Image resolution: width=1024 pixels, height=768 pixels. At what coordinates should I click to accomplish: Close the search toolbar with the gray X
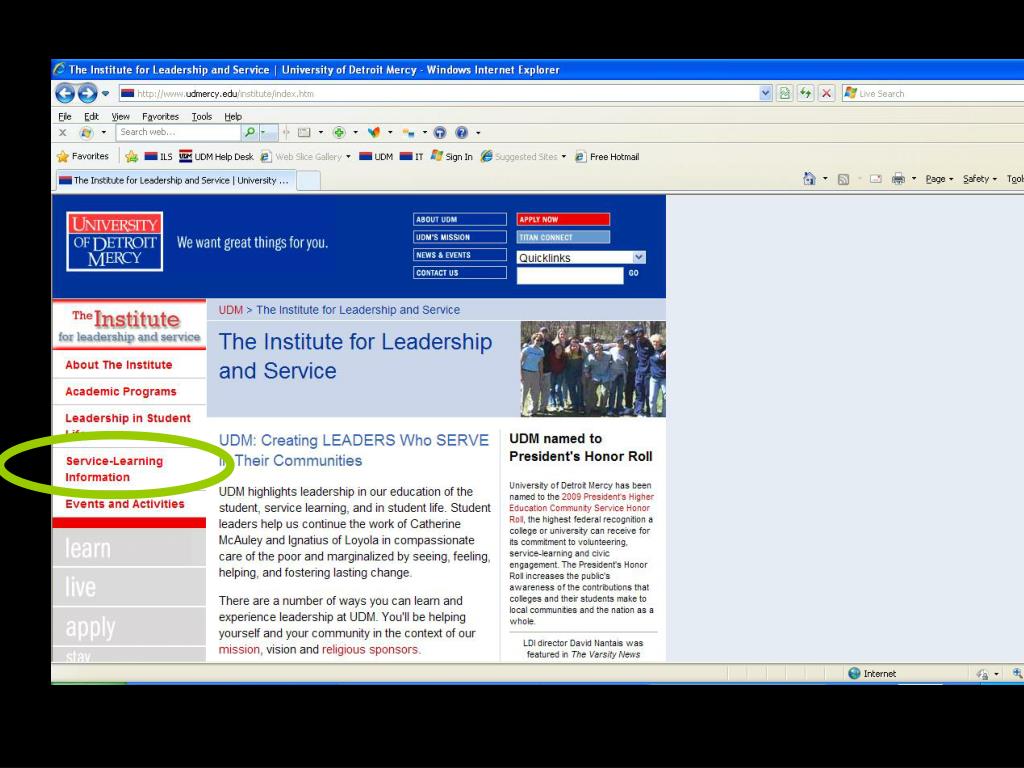[x=63, y=133]
